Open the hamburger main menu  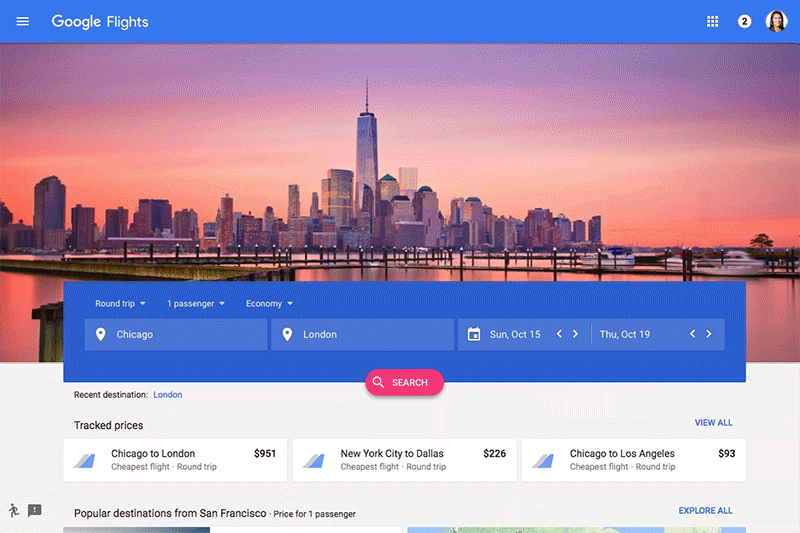click(22, 21)
